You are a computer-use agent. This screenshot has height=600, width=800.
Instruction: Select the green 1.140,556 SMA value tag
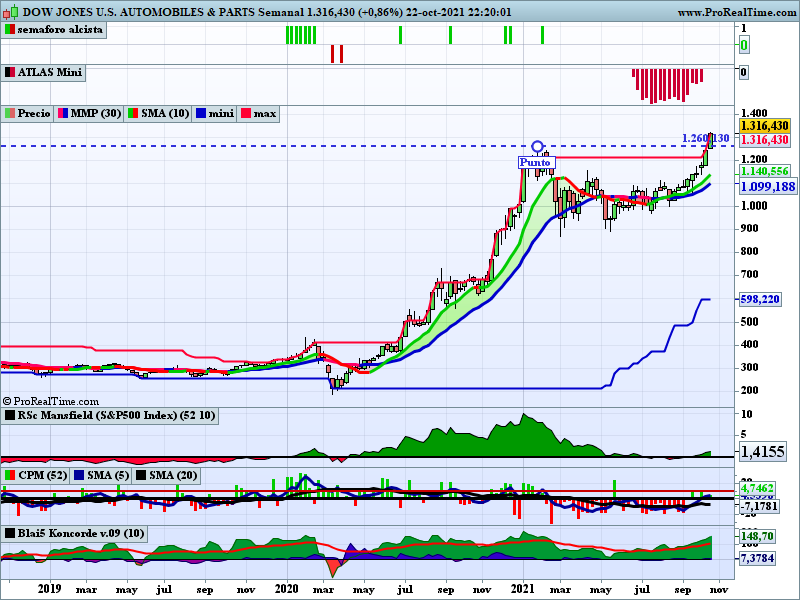click(x=765, y=172)
